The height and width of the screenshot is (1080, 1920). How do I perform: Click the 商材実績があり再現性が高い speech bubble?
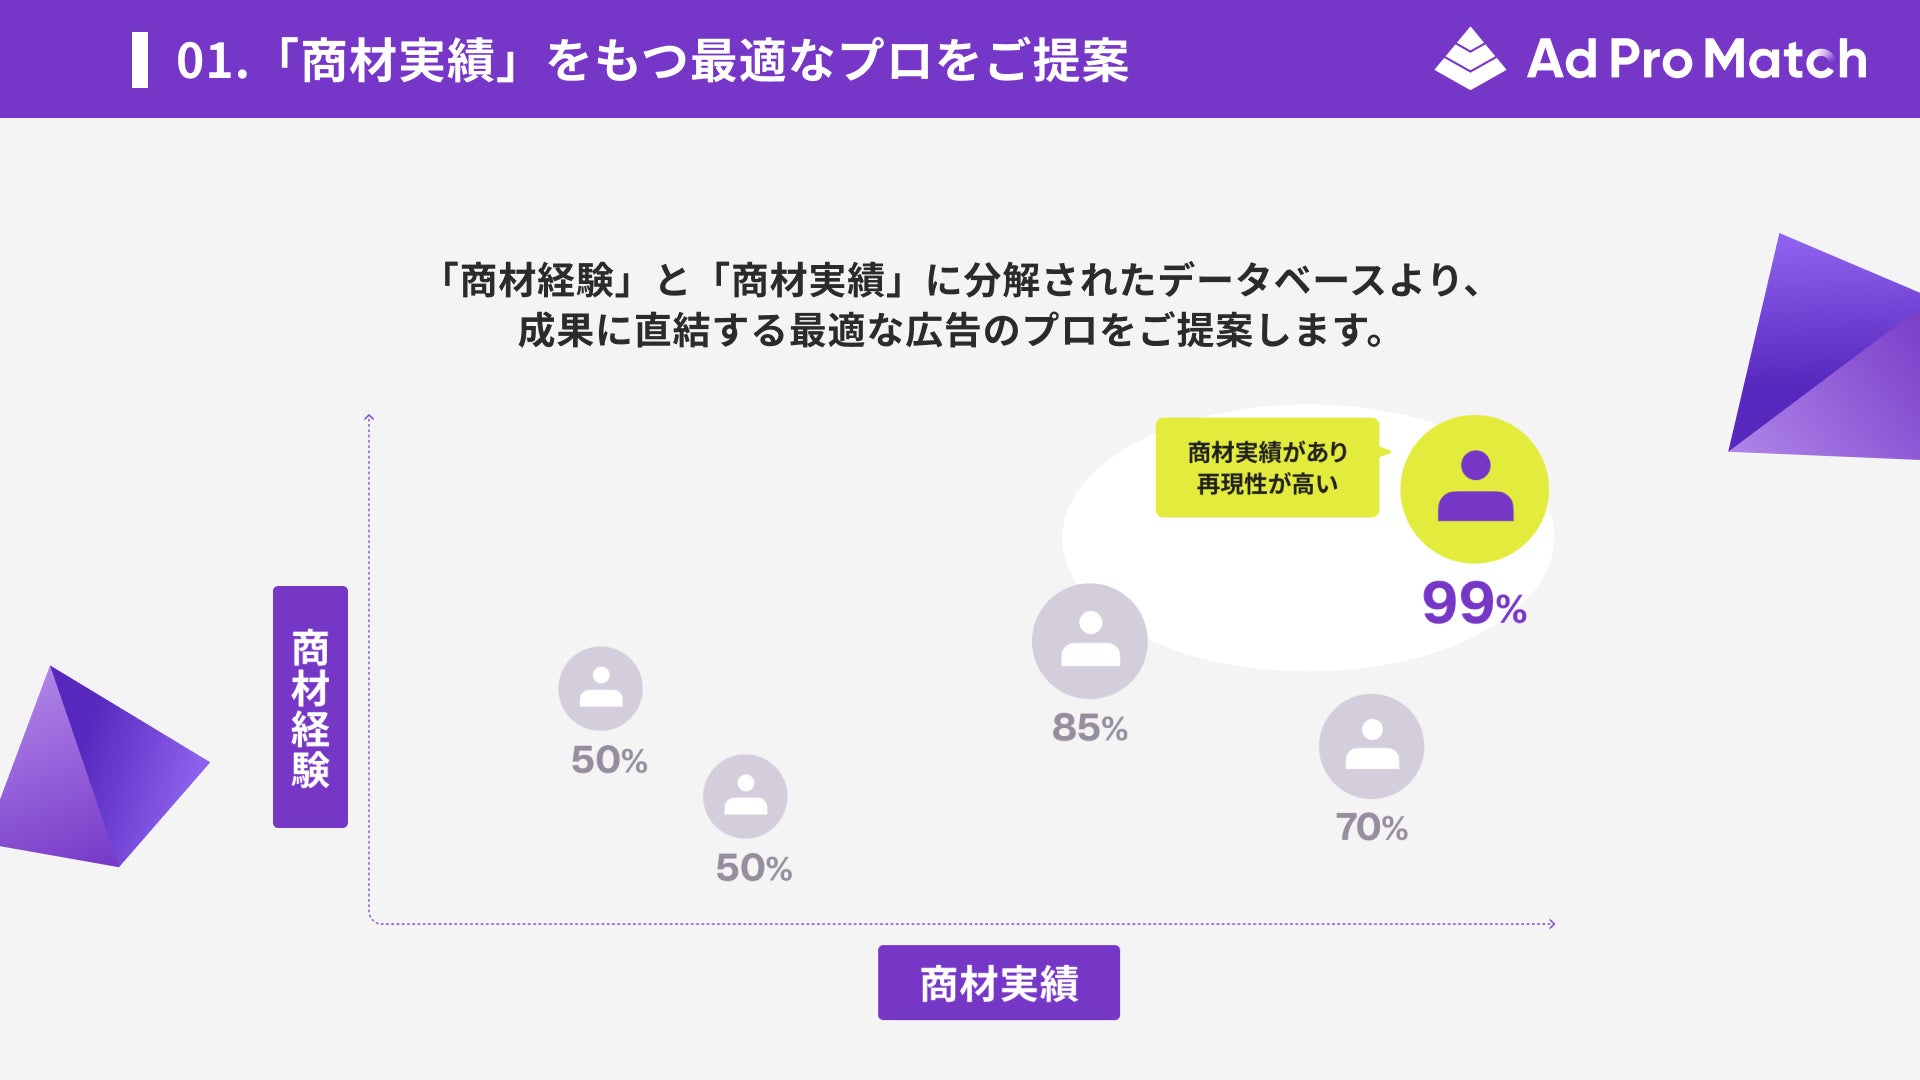1267,468
